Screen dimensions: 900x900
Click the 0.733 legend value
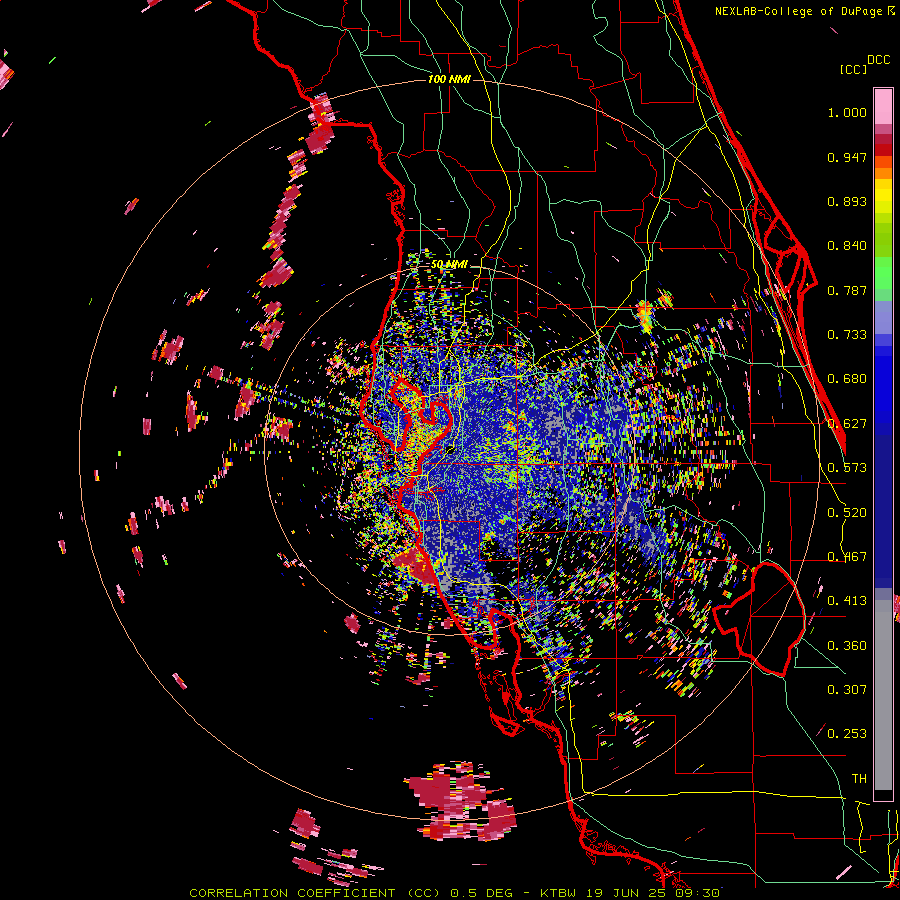point(847,335)
